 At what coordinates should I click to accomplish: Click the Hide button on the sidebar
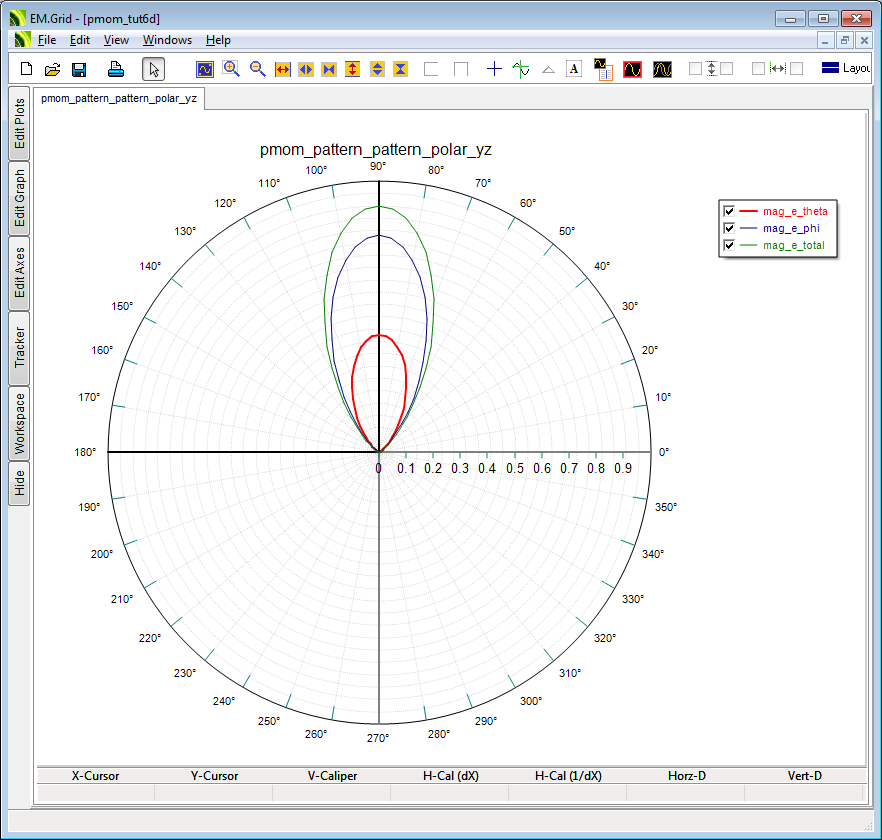[x=19, y=485]
